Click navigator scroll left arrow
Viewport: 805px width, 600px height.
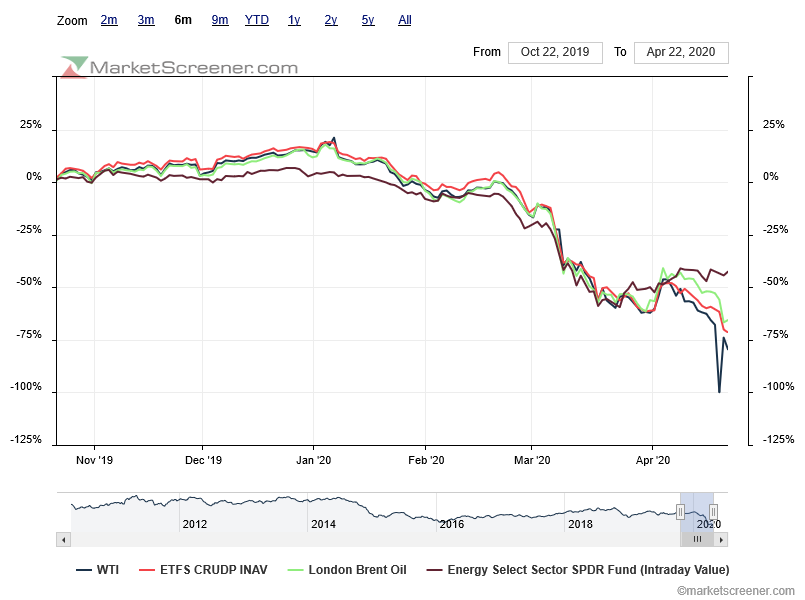click(64, 539)
